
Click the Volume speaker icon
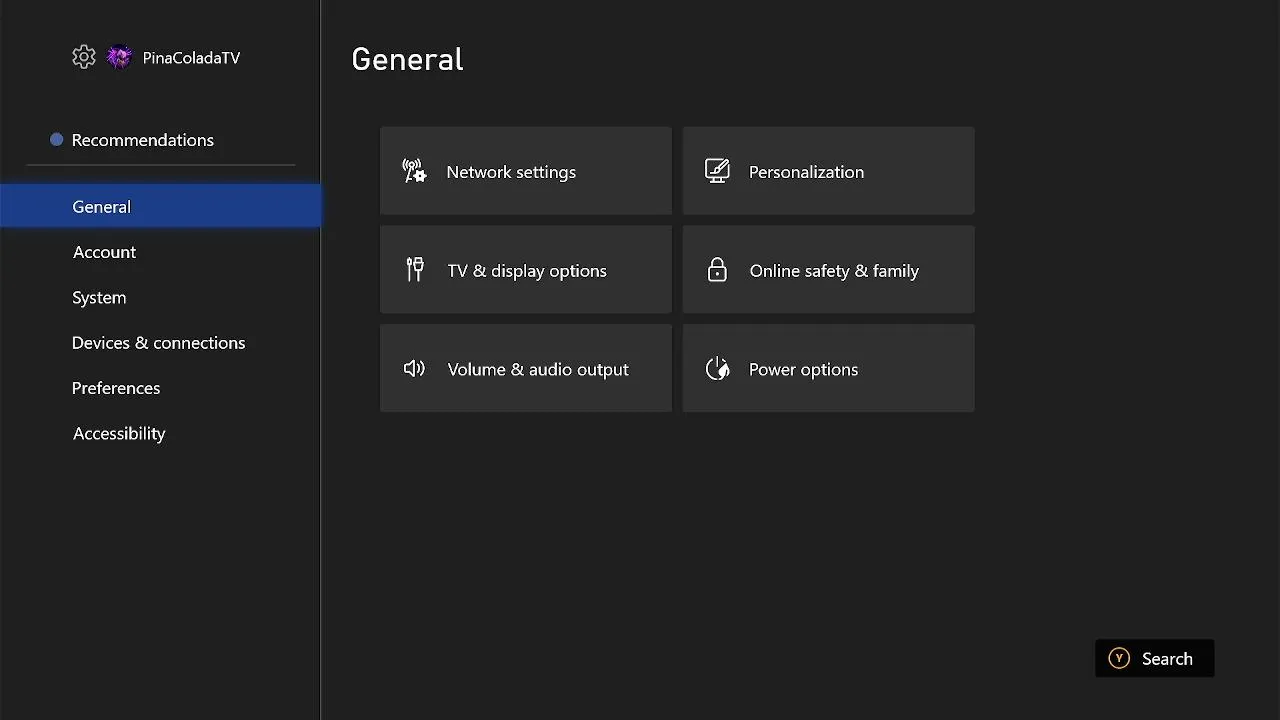click(x=414, y=369)
